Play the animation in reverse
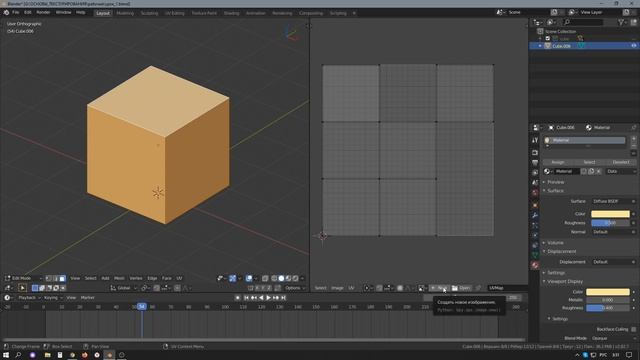 pyautogui.click(x=261, y=298)
